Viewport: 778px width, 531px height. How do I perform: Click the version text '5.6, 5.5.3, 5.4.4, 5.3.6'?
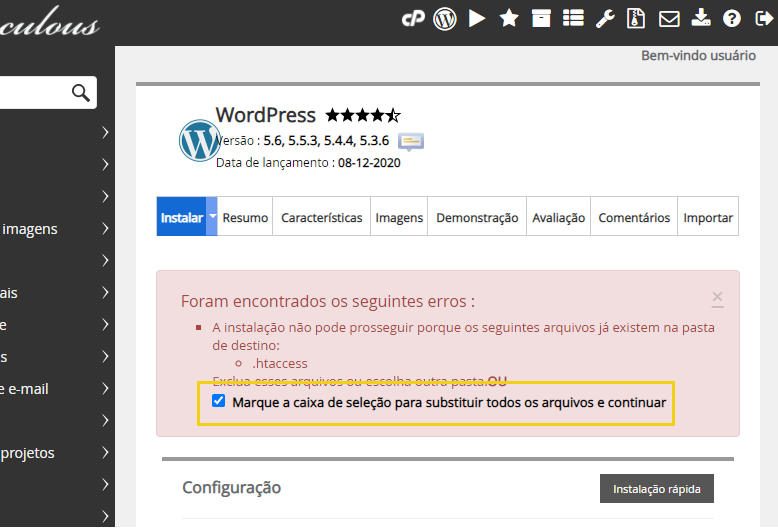click(326, 141)
